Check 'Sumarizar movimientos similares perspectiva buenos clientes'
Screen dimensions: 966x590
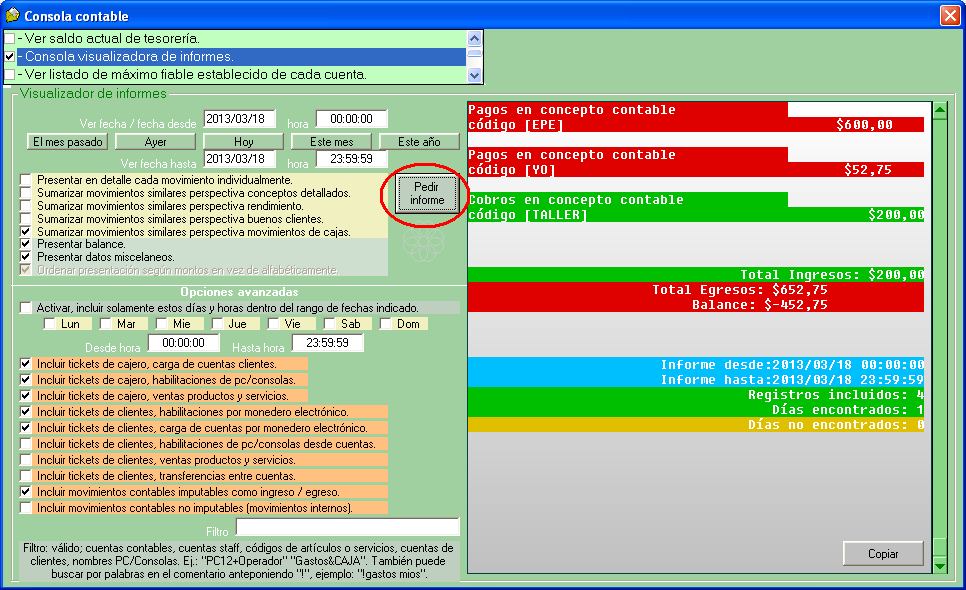(x=25, y=219)
